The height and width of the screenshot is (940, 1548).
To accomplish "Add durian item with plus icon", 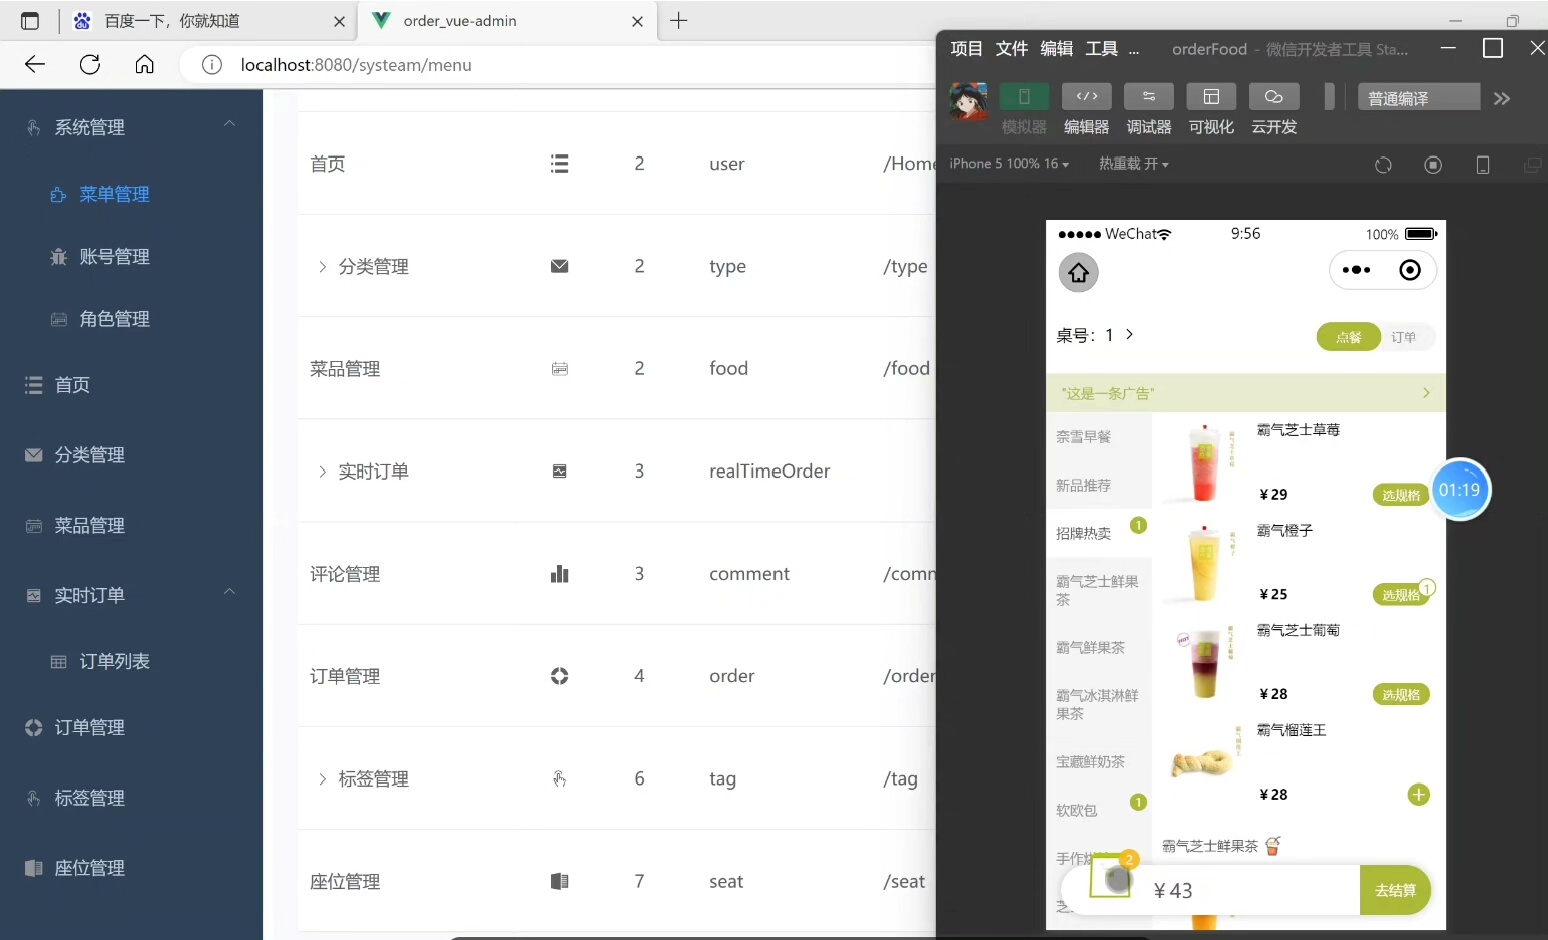I will pos(1418,795).
